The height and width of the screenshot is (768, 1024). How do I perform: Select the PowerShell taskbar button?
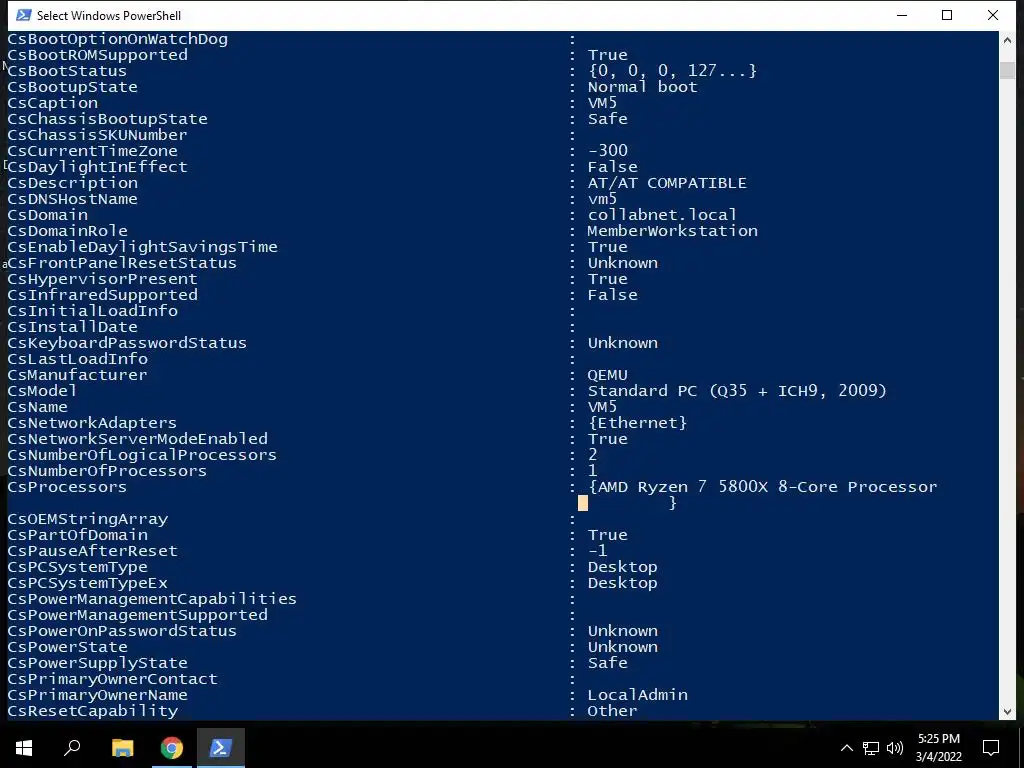tap(221, 748)
